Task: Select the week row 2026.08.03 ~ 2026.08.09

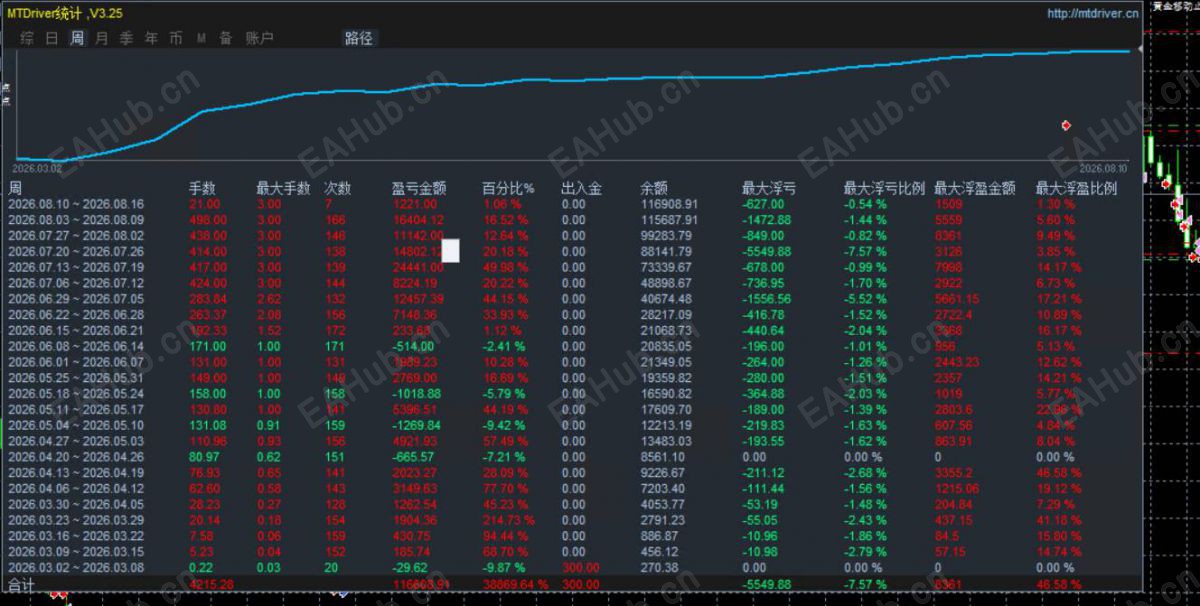Action: coord(572,220)
